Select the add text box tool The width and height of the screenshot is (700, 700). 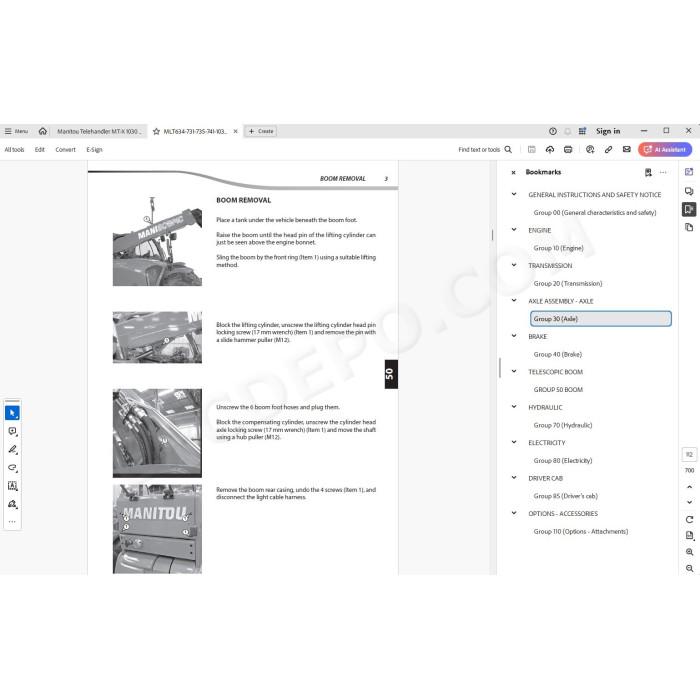pyautogui.click(x=12, y=486)
